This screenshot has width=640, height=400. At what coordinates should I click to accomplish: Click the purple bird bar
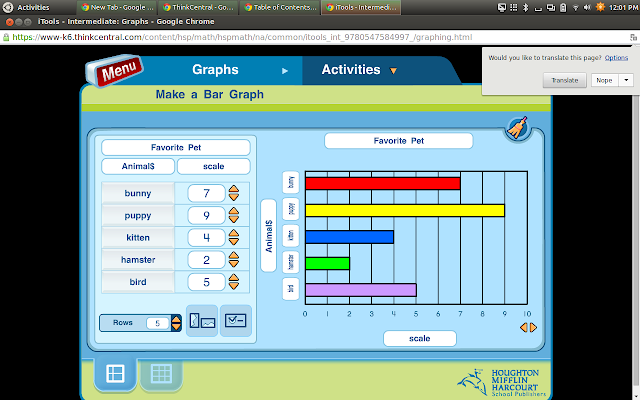(361, 290)
